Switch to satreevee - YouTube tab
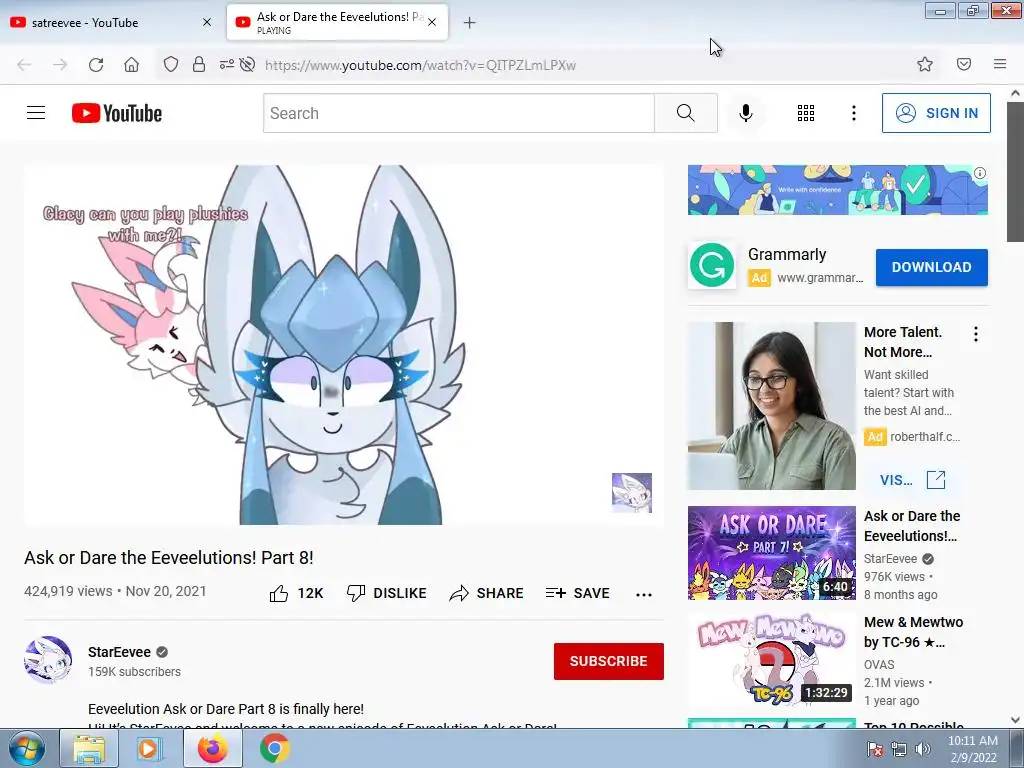1024x768 pixels. point(111,22)
